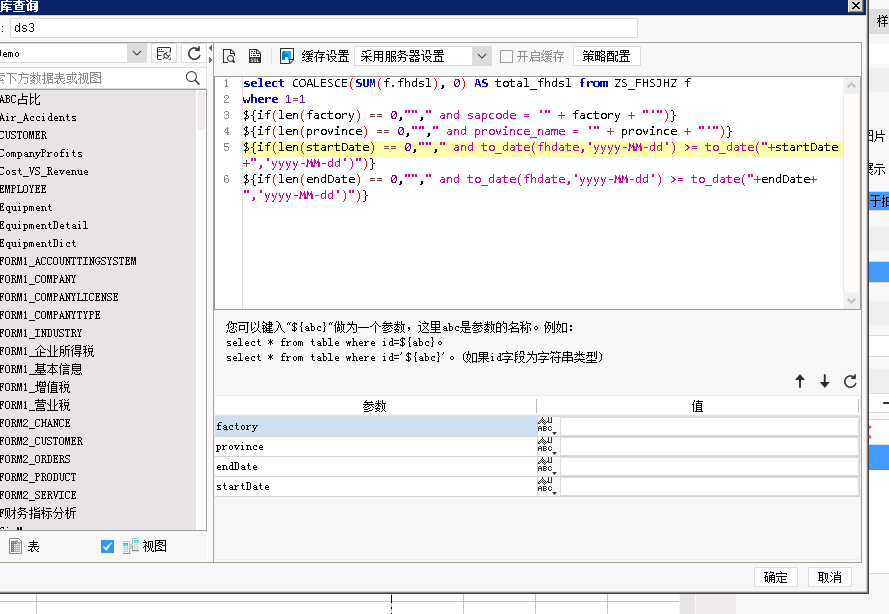Select the FORM1_基本信息 table
This screenshot has height=614, width=889.
click(41, 369)
